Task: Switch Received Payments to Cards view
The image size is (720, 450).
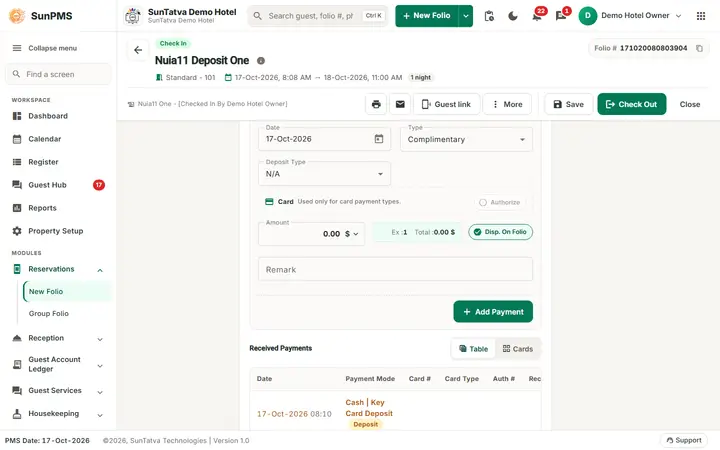Action: coord(518,349)
